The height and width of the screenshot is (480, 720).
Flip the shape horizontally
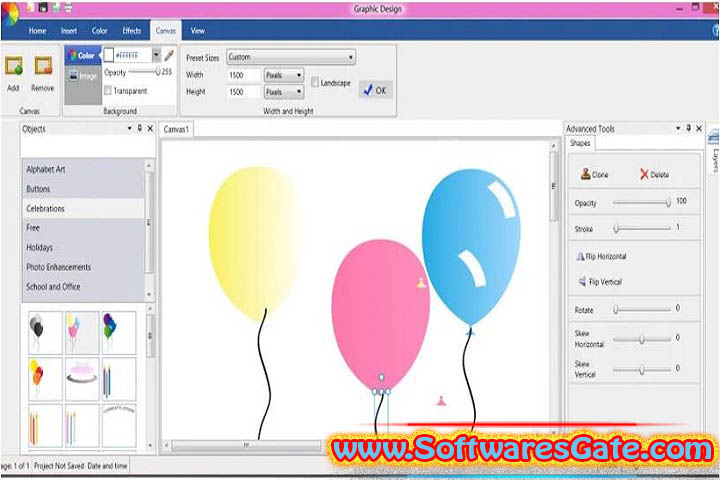click(x=602, y=256)
